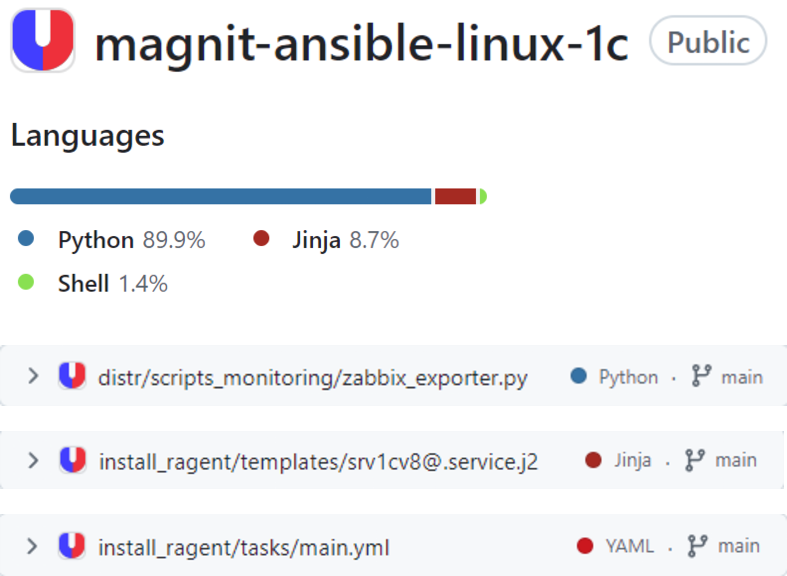Click branch icon in main.yml row
The height and width of the screenshot is (576, 787).
click(698, 546)
